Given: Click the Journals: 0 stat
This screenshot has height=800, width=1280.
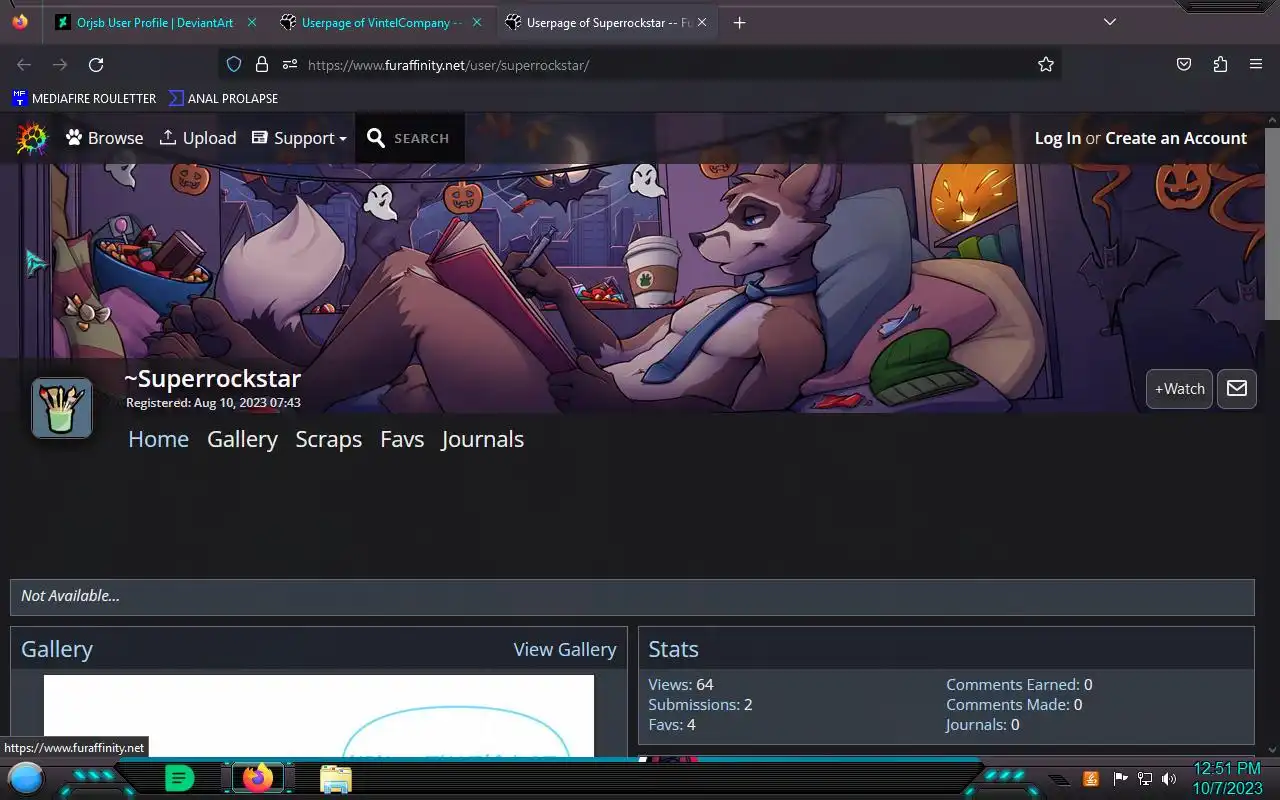Looking at the screenshot, I should [x=983, y=725].
